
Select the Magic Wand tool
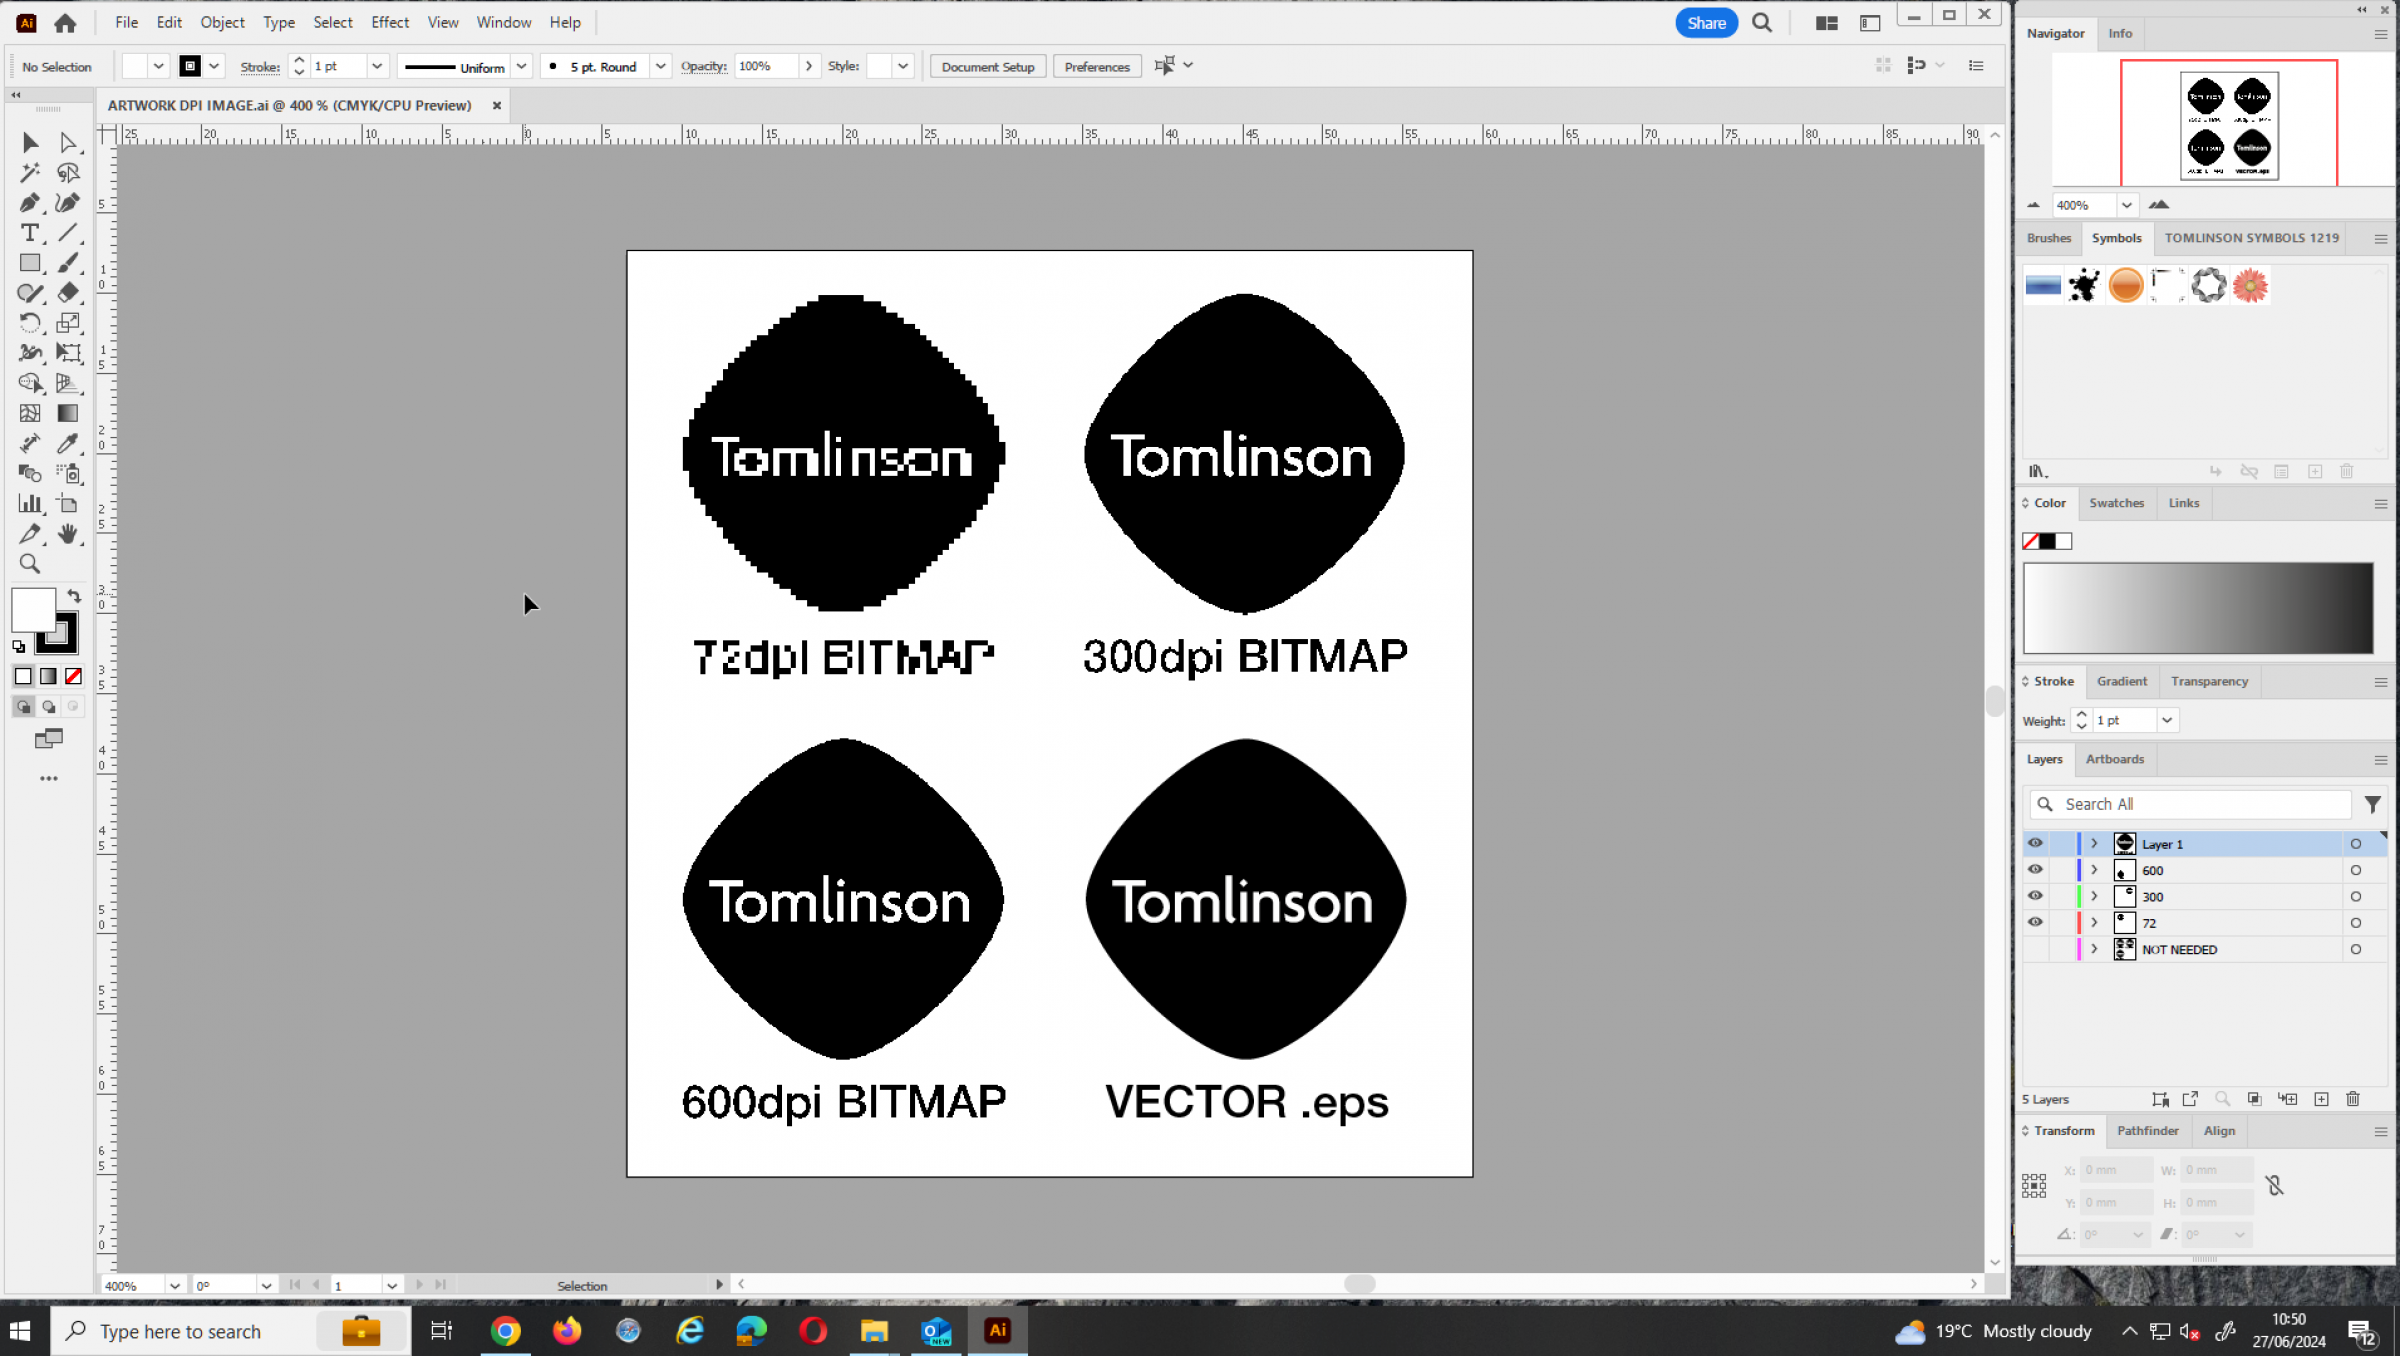30,173
